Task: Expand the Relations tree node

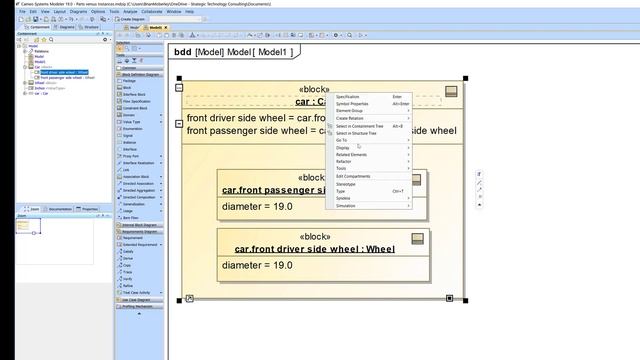Action: point(25,51)
